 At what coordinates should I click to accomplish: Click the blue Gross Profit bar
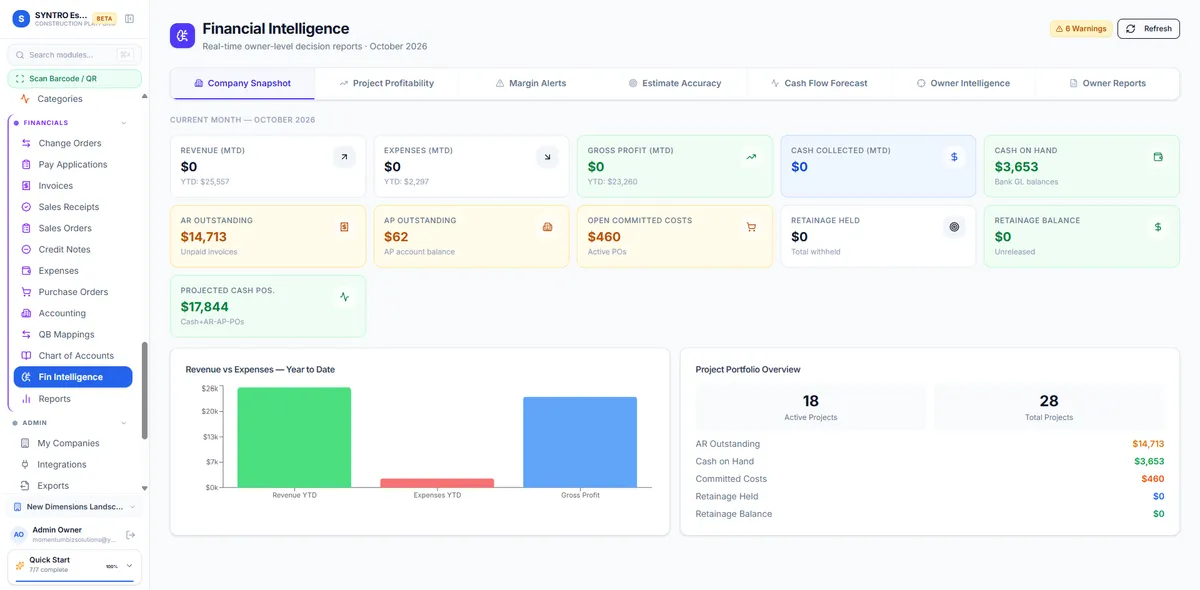click(x=580, y=442)
